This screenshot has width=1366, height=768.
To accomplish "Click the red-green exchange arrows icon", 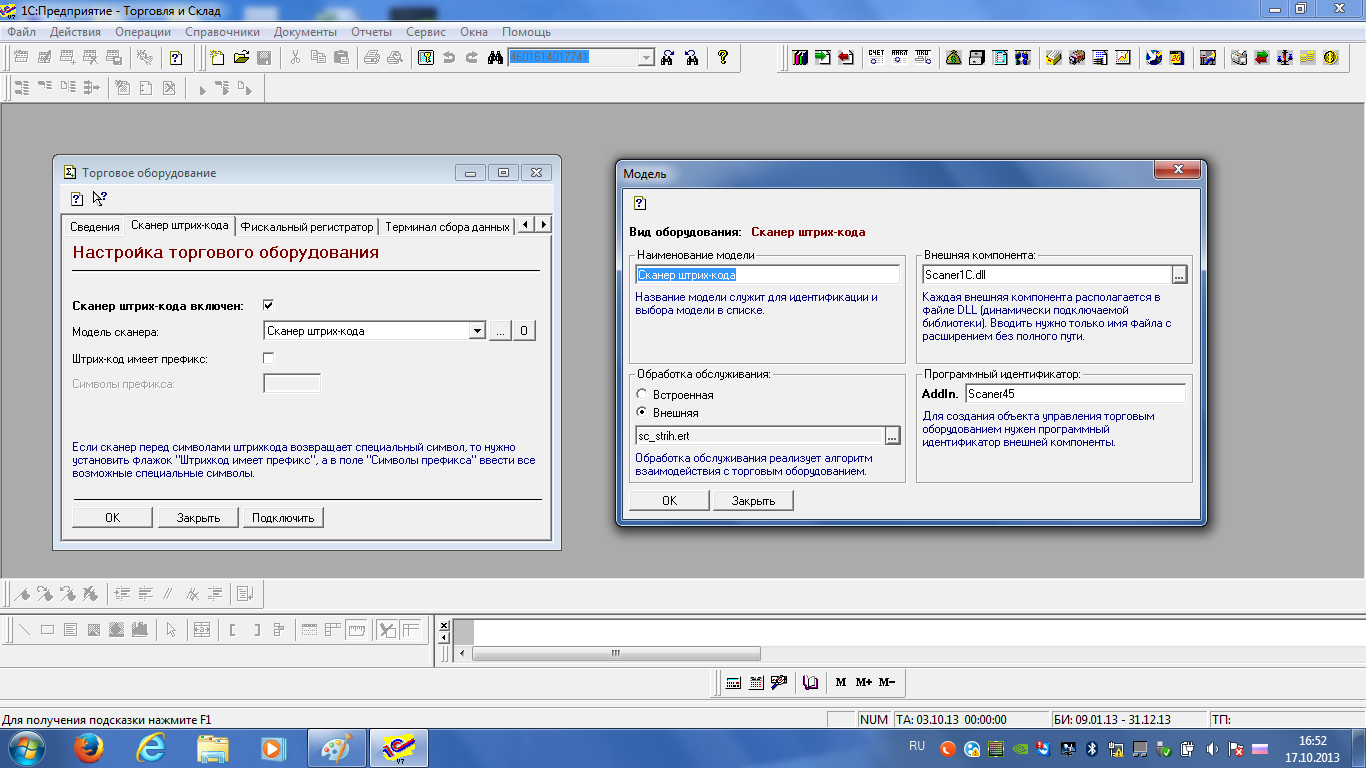I will point(1261,58).
